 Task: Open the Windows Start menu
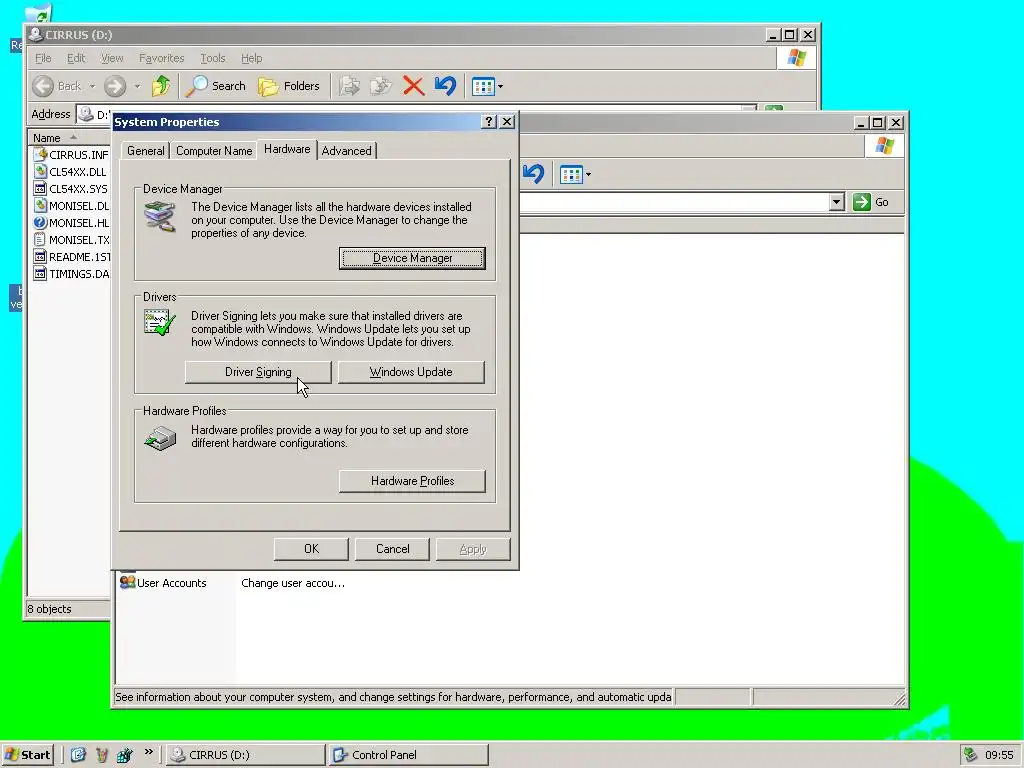(x=27, y=755)
